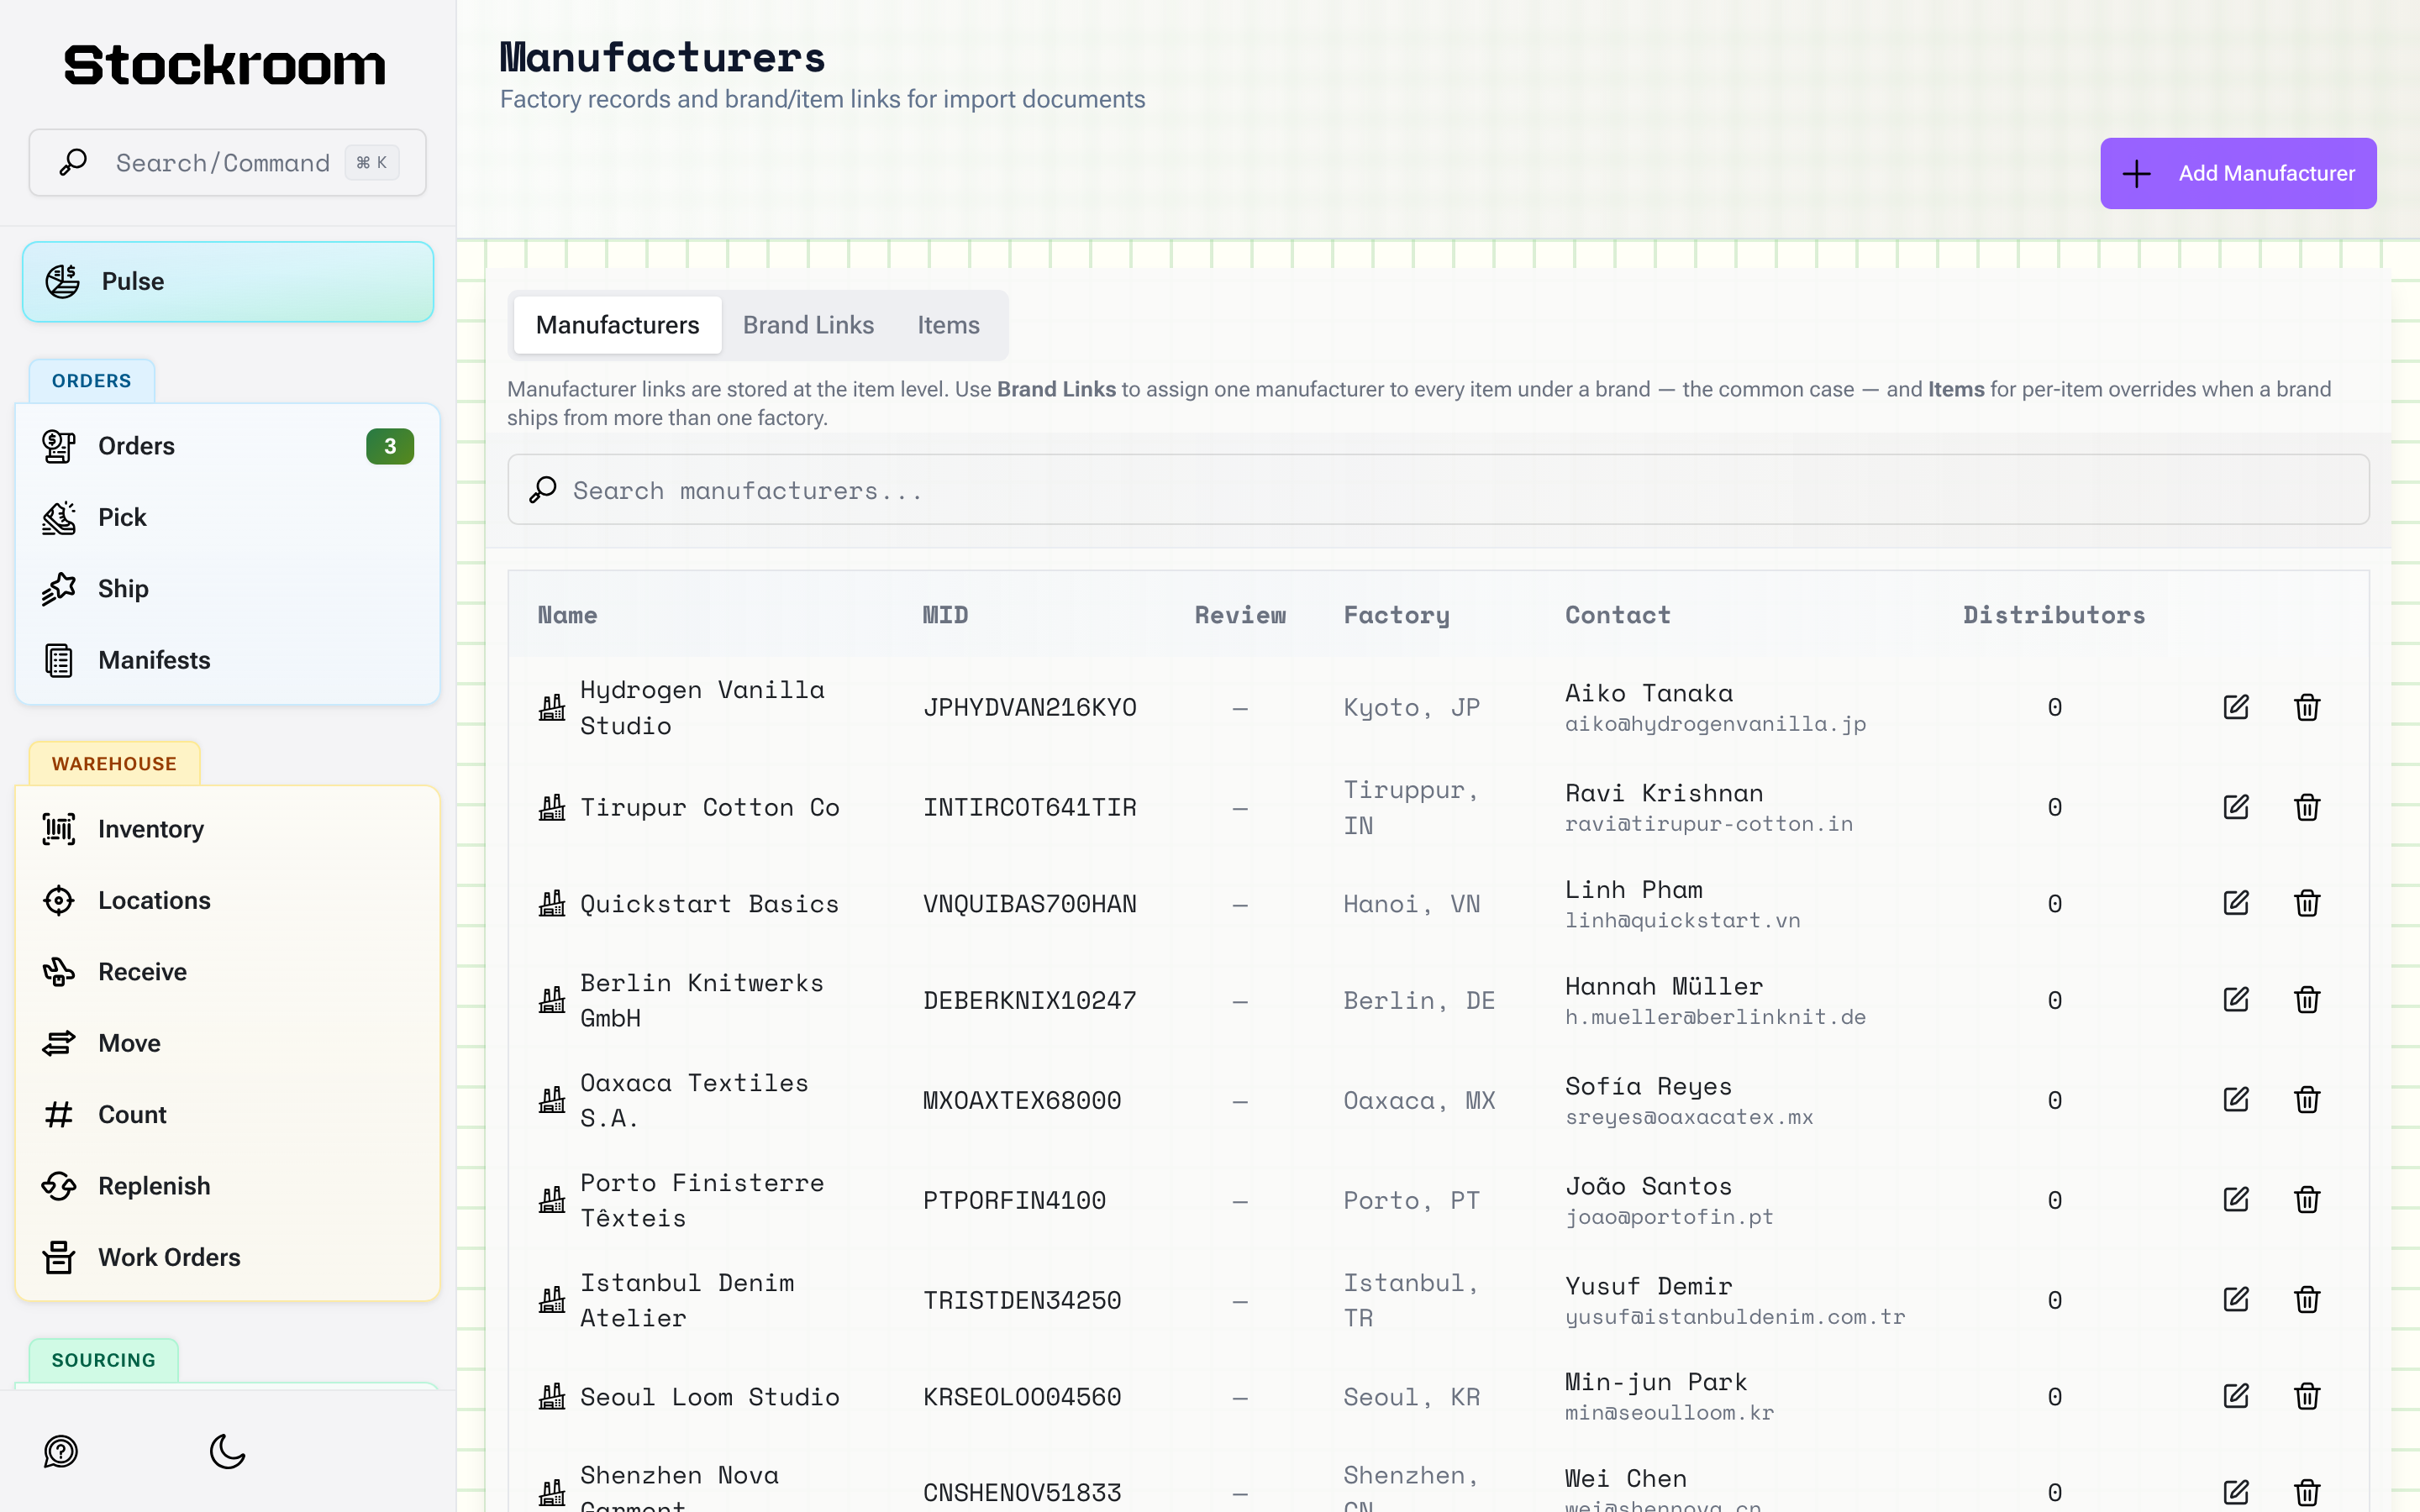Select the VNQUIBAS700HAN MID cell
The image size is (2420, 1512).
coord(1029,903)
